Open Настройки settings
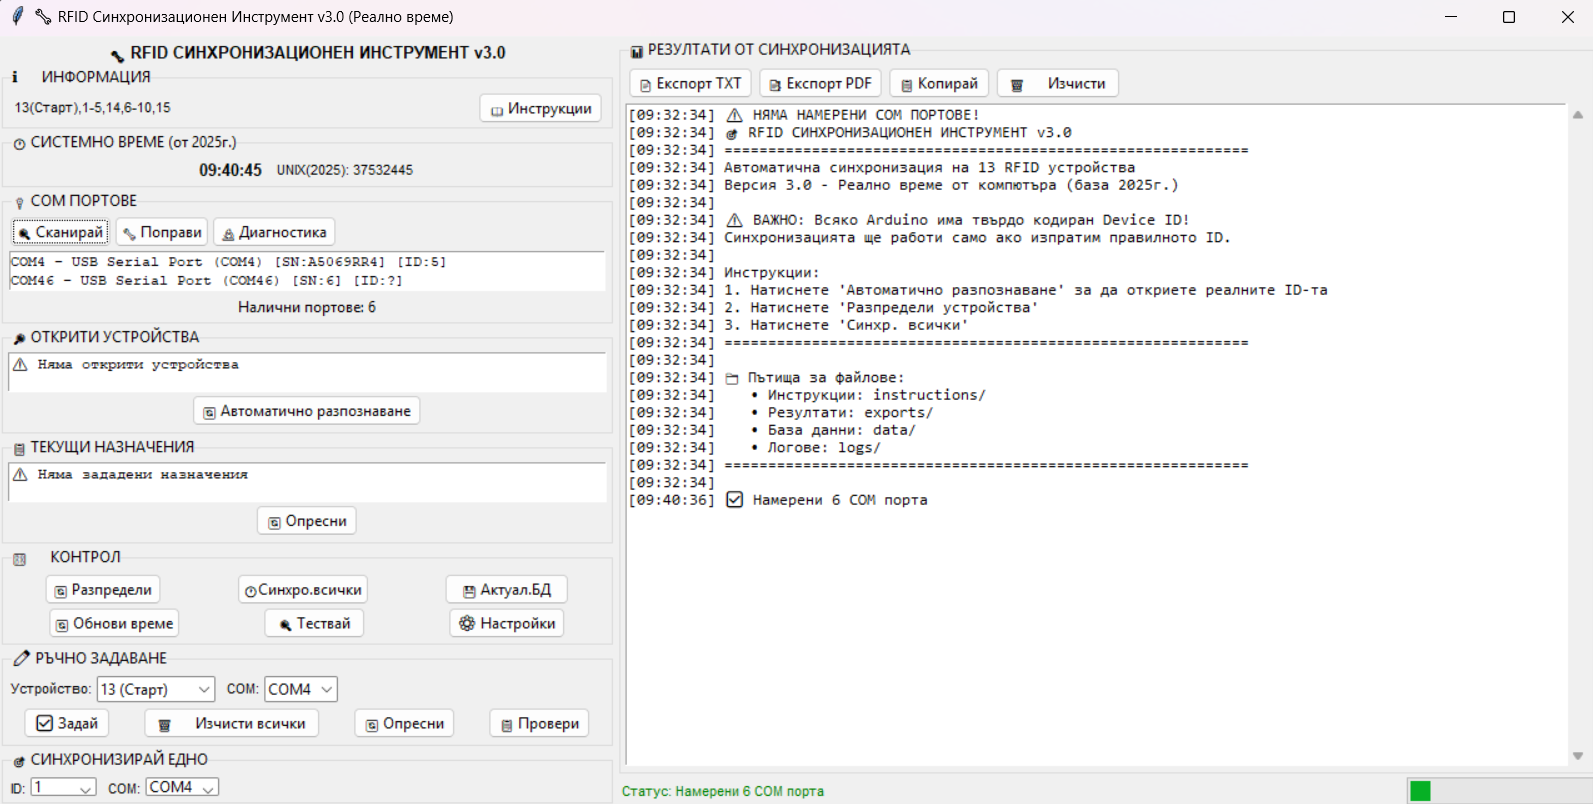The width and height of the screenshot is (1593, 804). (x=507, y=623)
